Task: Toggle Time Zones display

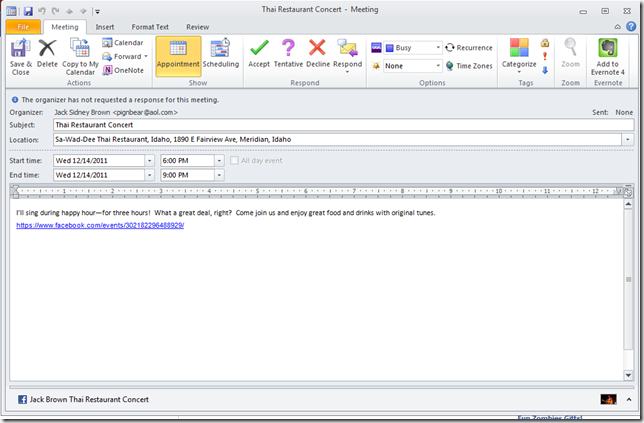Action: click(468, 66)
